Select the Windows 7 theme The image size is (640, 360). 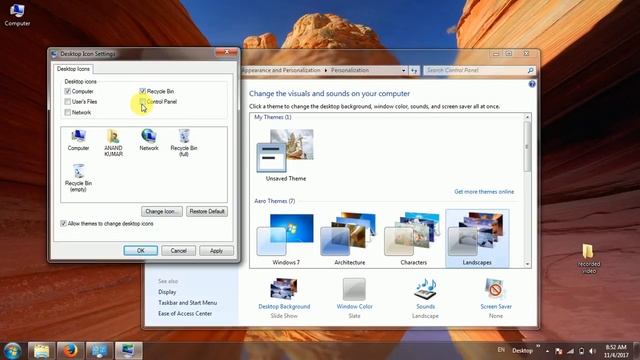tap(286, 239)
